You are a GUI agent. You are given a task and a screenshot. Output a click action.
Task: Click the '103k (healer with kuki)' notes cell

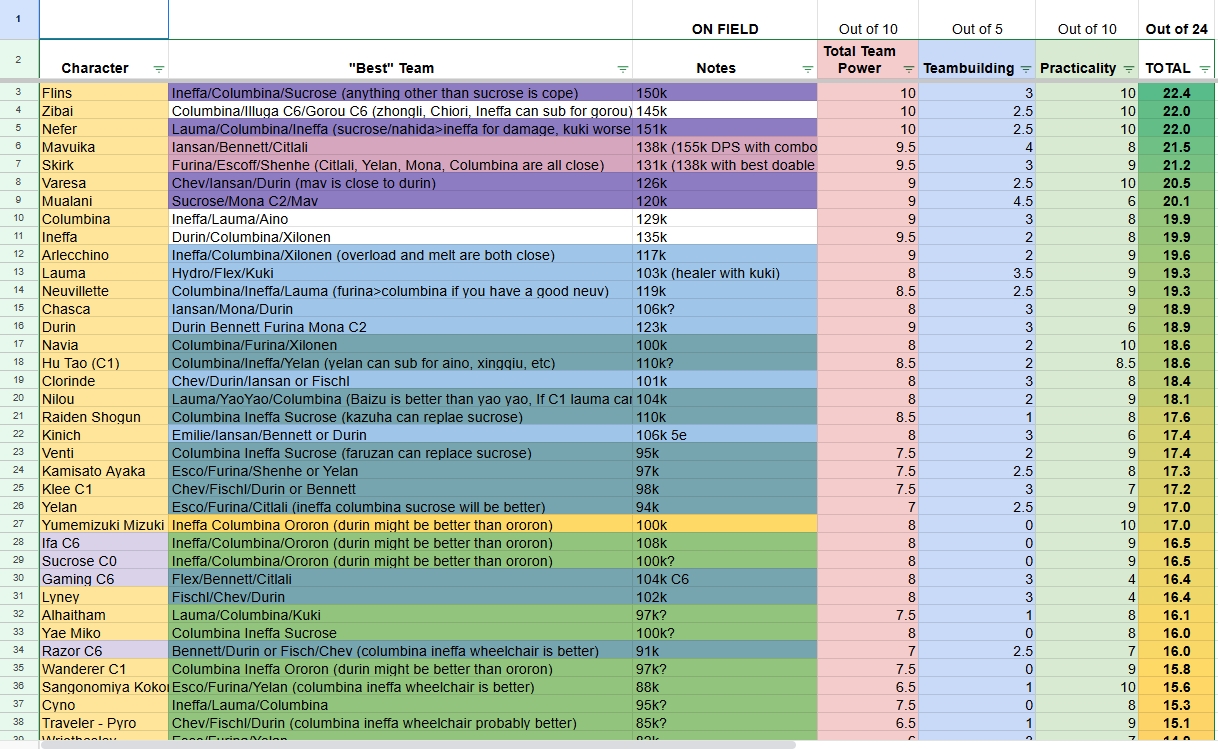pos(725,273)
